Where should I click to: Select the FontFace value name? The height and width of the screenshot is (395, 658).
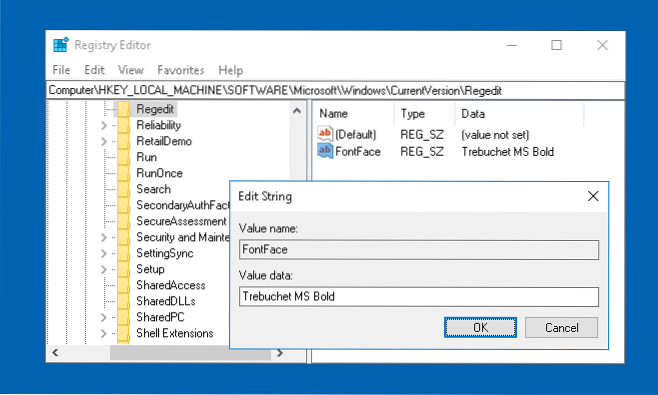point(358,152)
